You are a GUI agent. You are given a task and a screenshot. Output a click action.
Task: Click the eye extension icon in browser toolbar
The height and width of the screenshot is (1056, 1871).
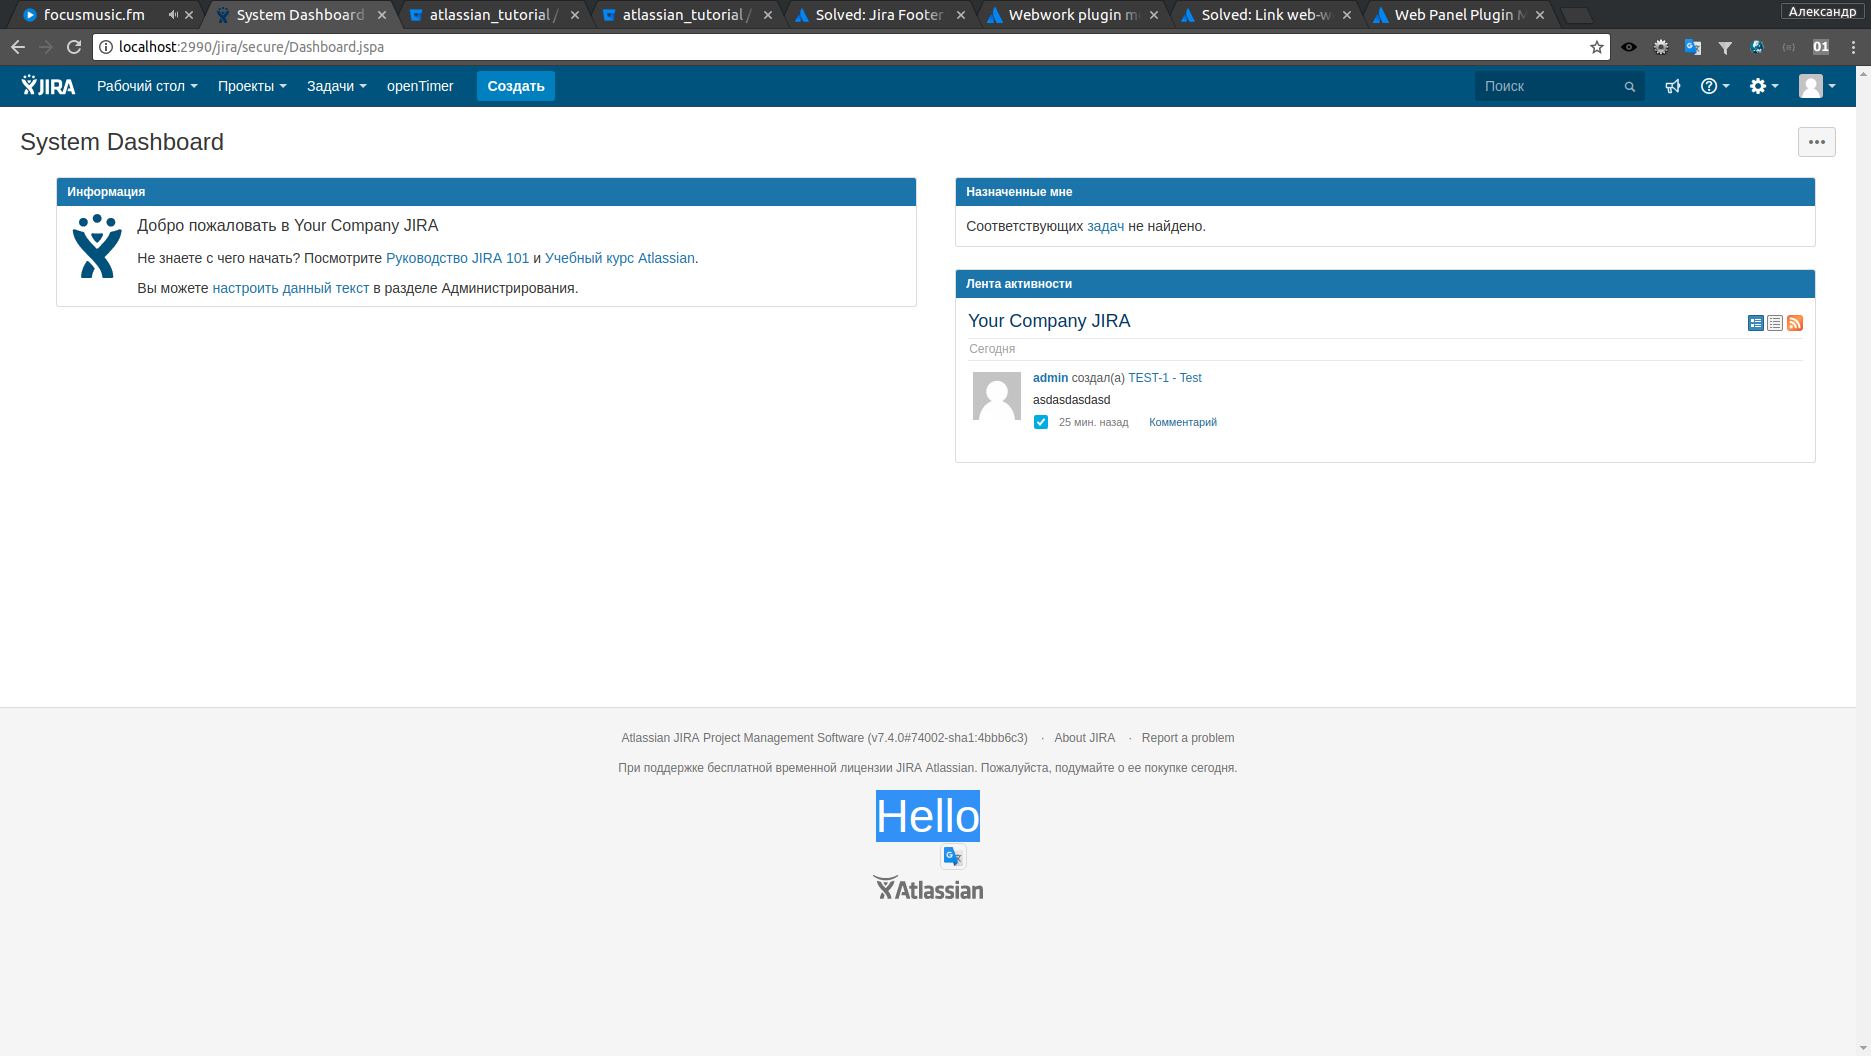tap(1629, 47)
